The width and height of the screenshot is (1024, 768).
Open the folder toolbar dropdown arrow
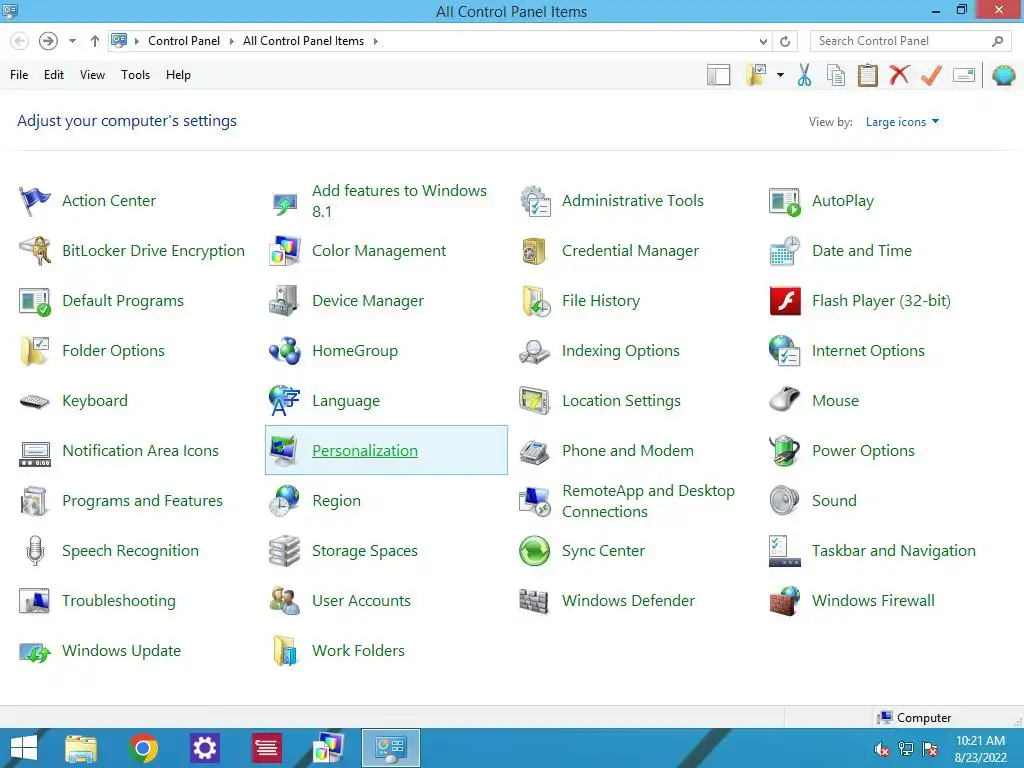[780, 75]
